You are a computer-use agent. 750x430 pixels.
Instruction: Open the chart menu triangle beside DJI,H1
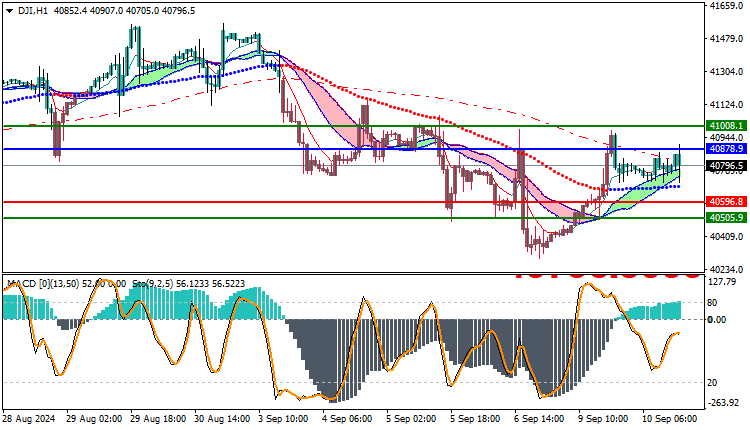point(10,11)
